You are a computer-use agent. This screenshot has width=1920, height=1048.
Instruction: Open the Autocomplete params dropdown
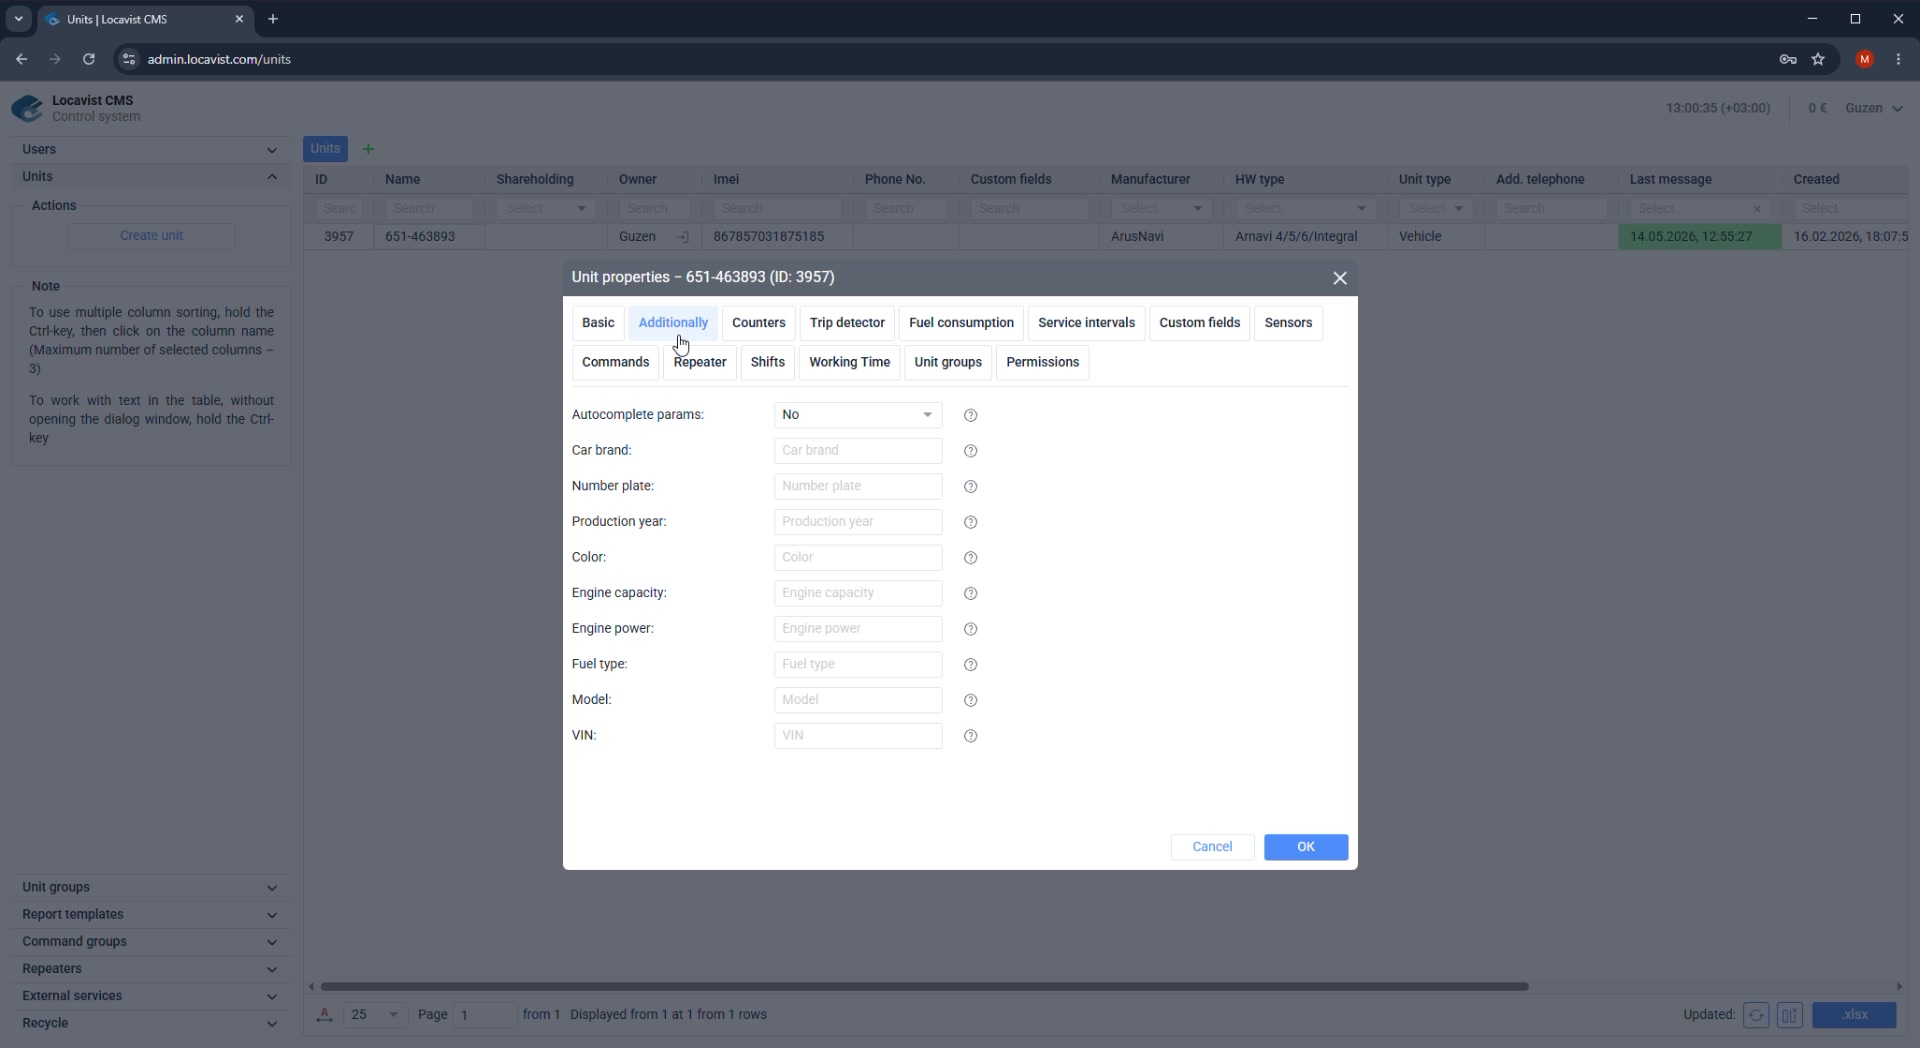(x=858, y=415)
